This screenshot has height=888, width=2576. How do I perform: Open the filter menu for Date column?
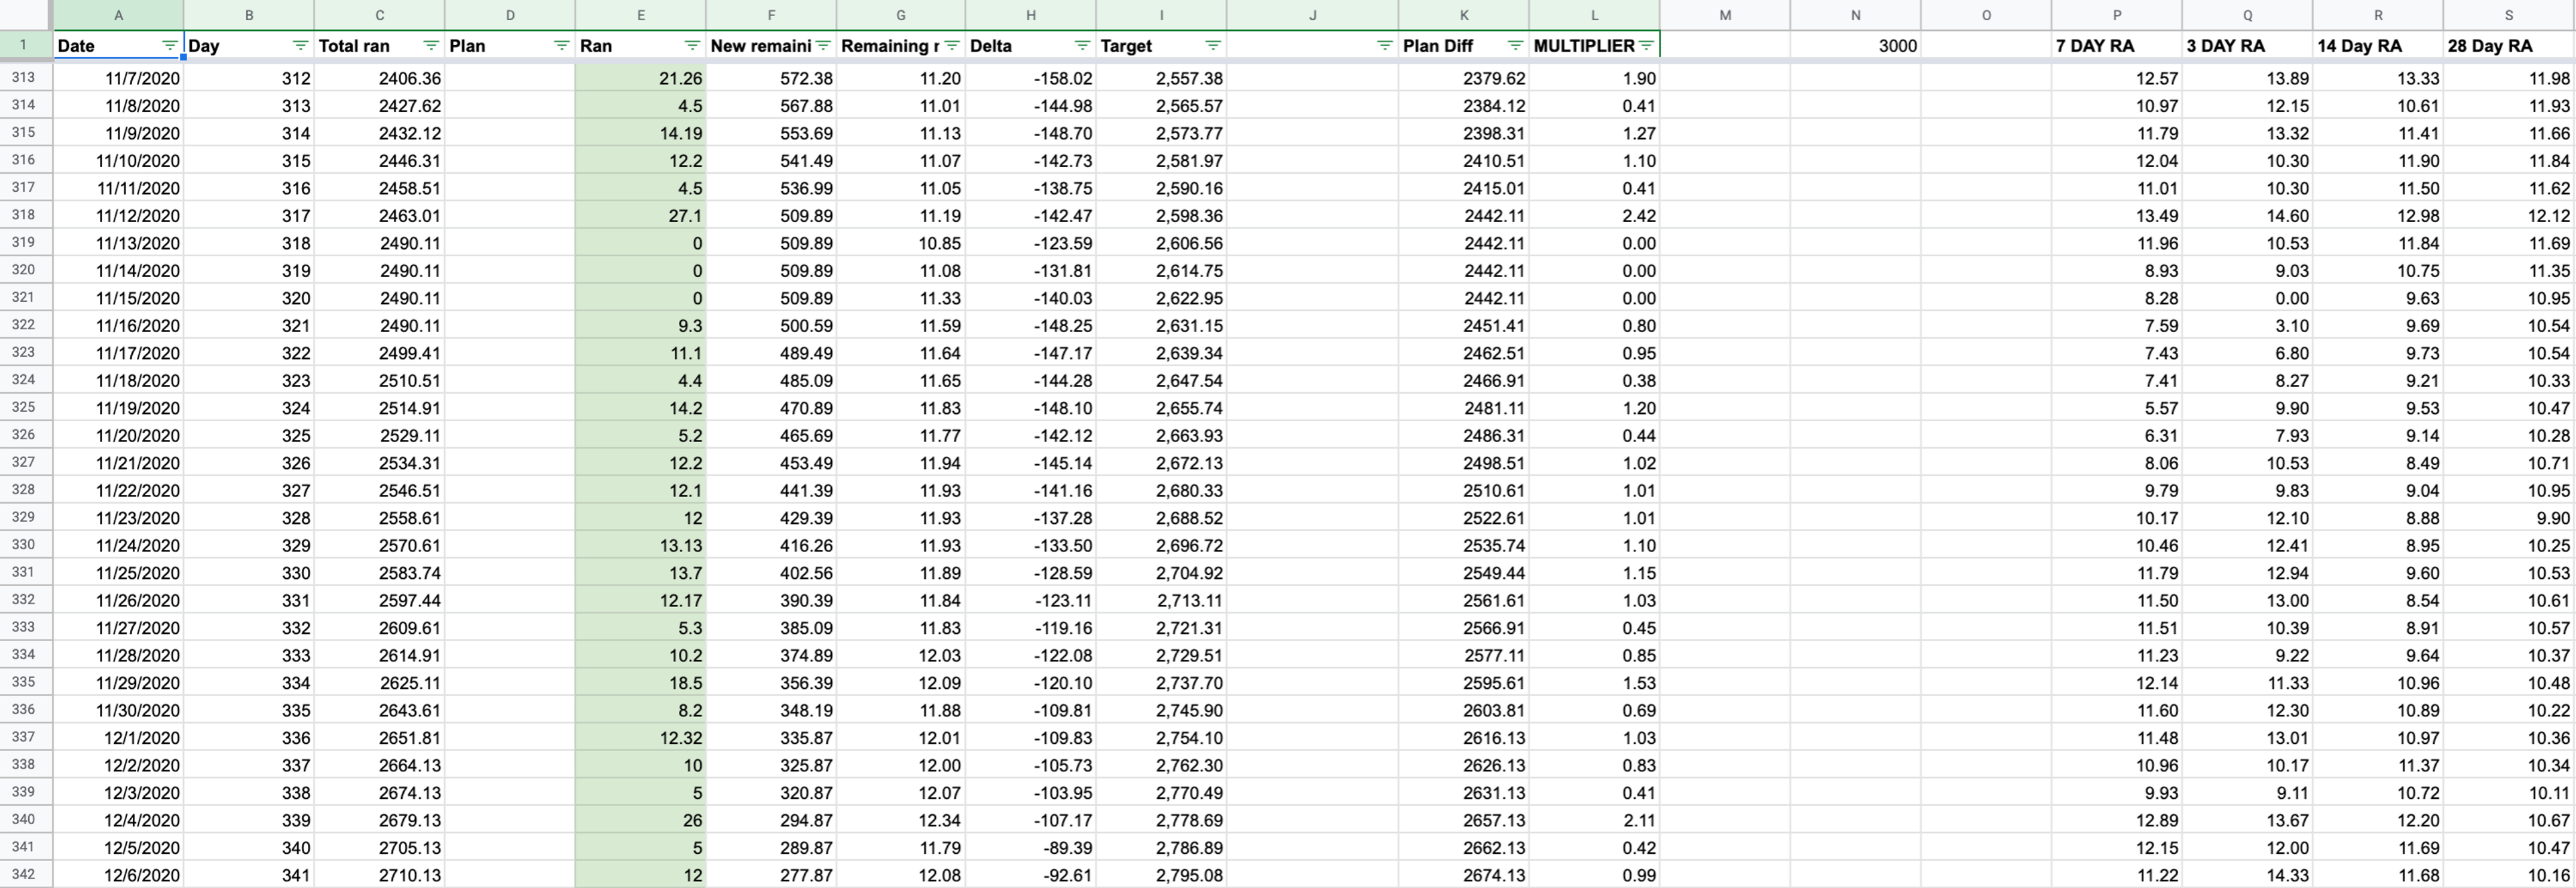[169, 46]
